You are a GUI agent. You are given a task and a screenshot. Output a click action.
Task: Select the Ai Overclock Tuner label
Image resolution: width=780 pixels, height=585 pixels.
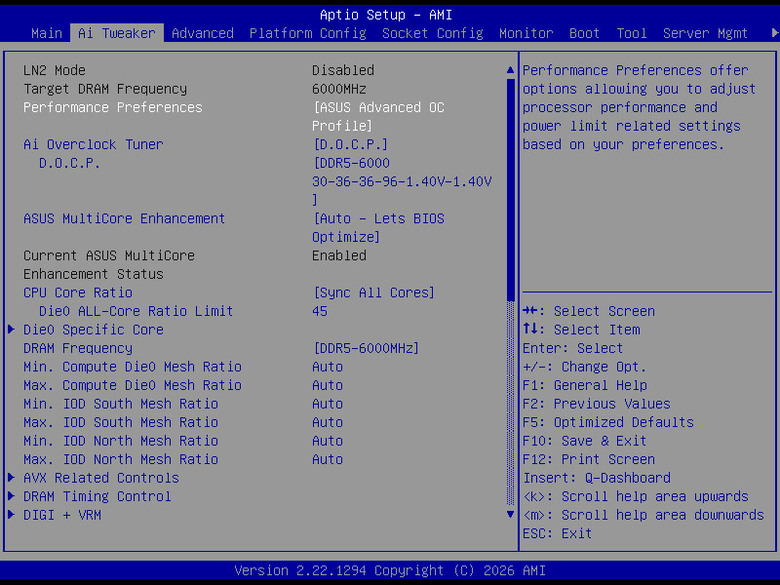[94, 144]
